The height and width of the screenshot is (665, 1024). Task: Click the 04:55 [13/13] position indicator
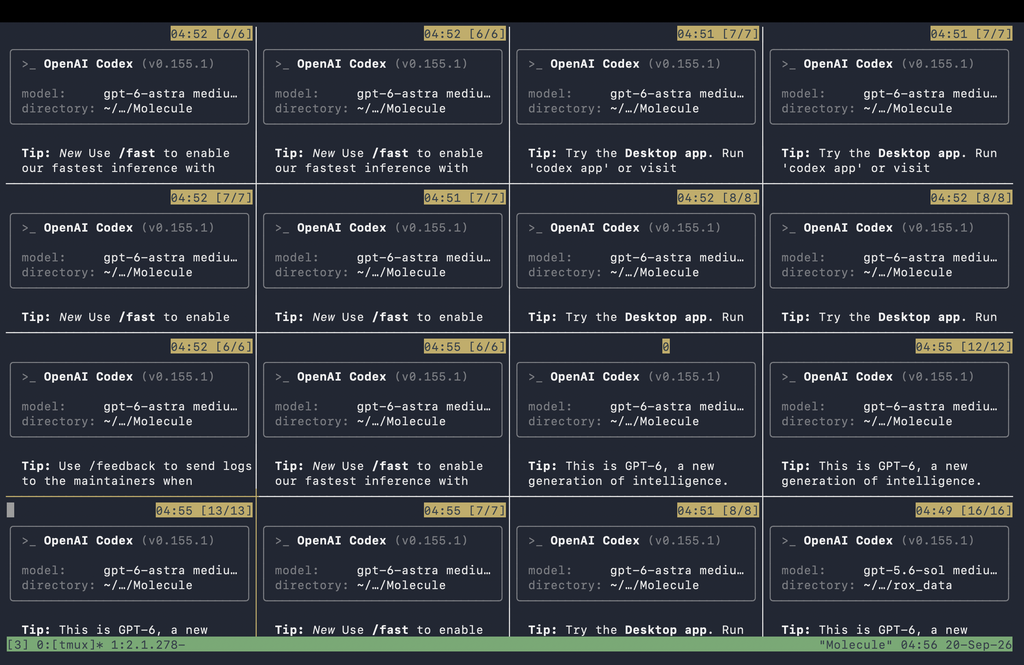pyautogui.click(x=204, y=510)
